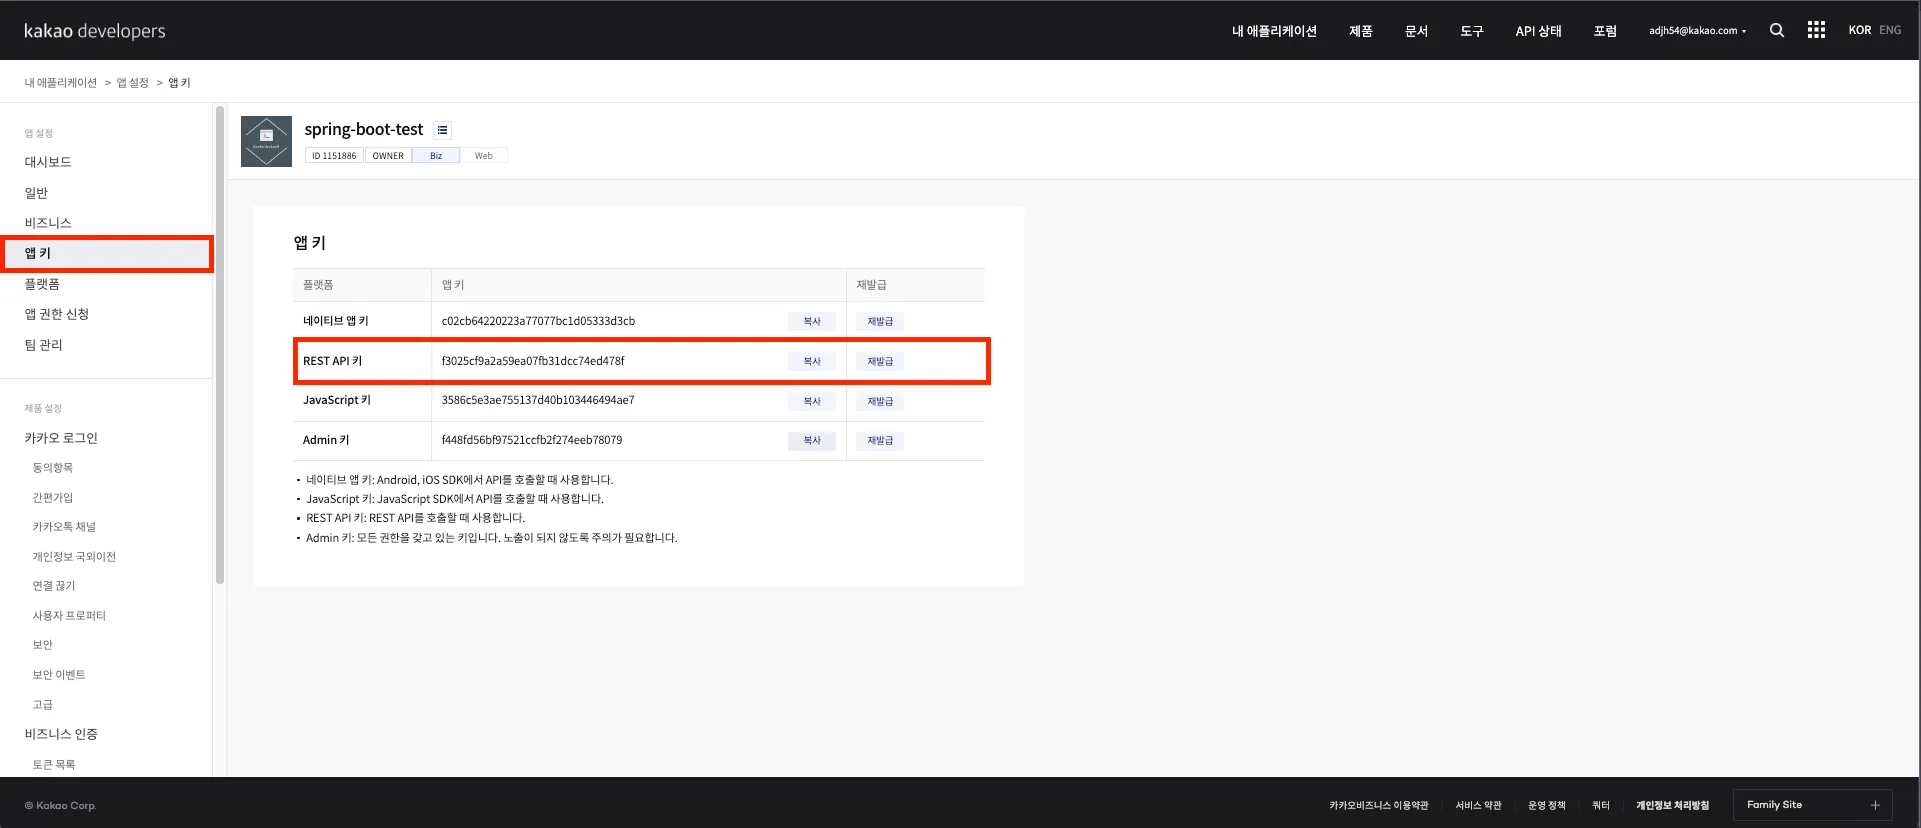Click the search magnifier icon

(x=1776, y=31)
